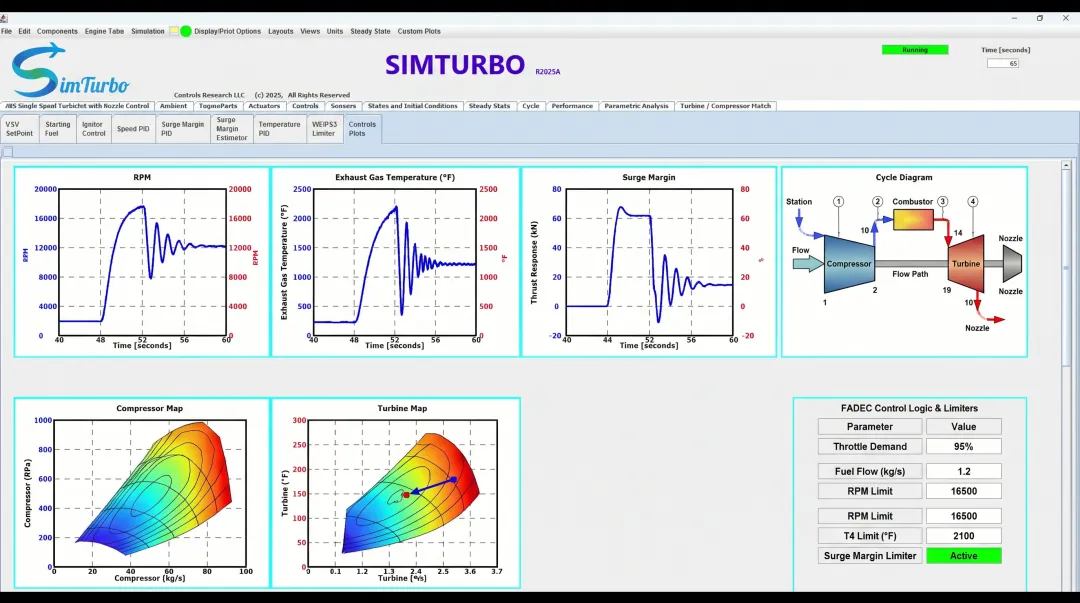Viewport: 1080px width, 603px height.
Task: Open the Steady Stats tab
Action: point(489,106)
